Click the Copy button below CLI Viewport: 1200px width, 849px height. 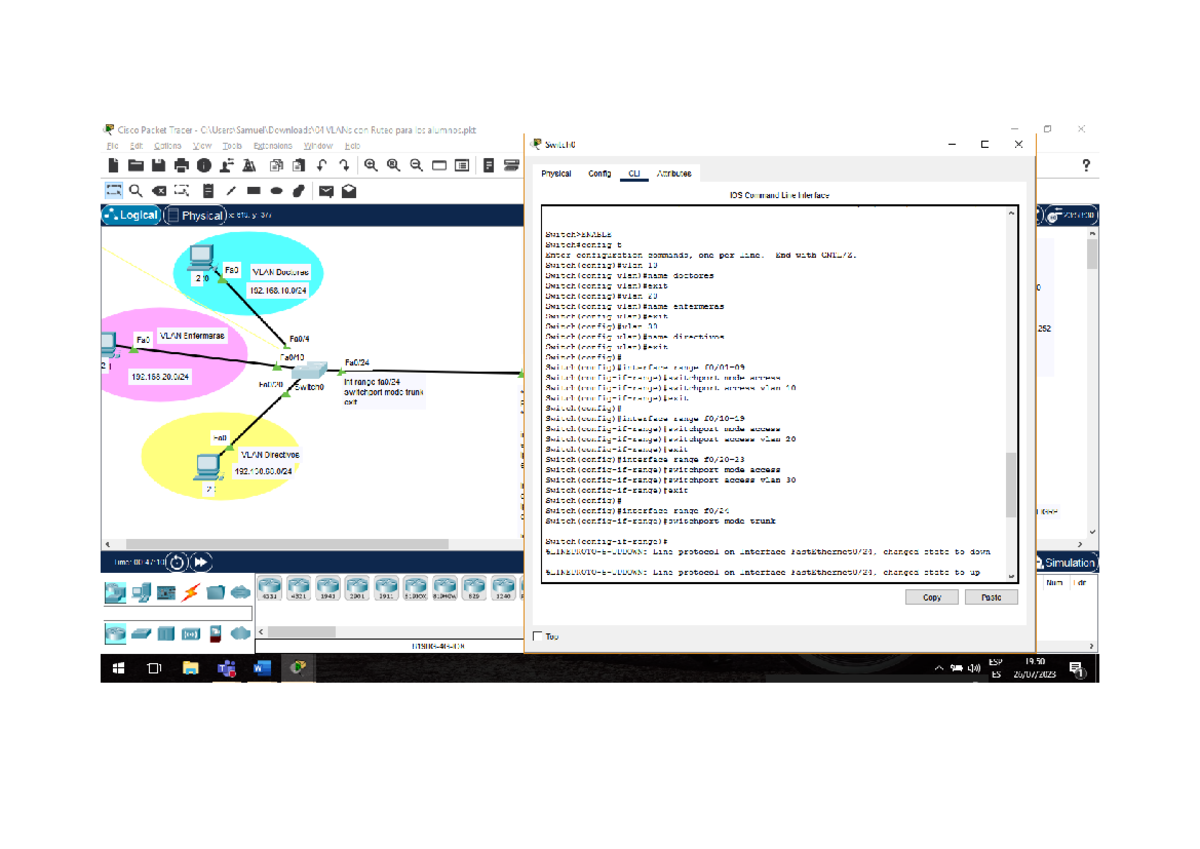[931, 597]
